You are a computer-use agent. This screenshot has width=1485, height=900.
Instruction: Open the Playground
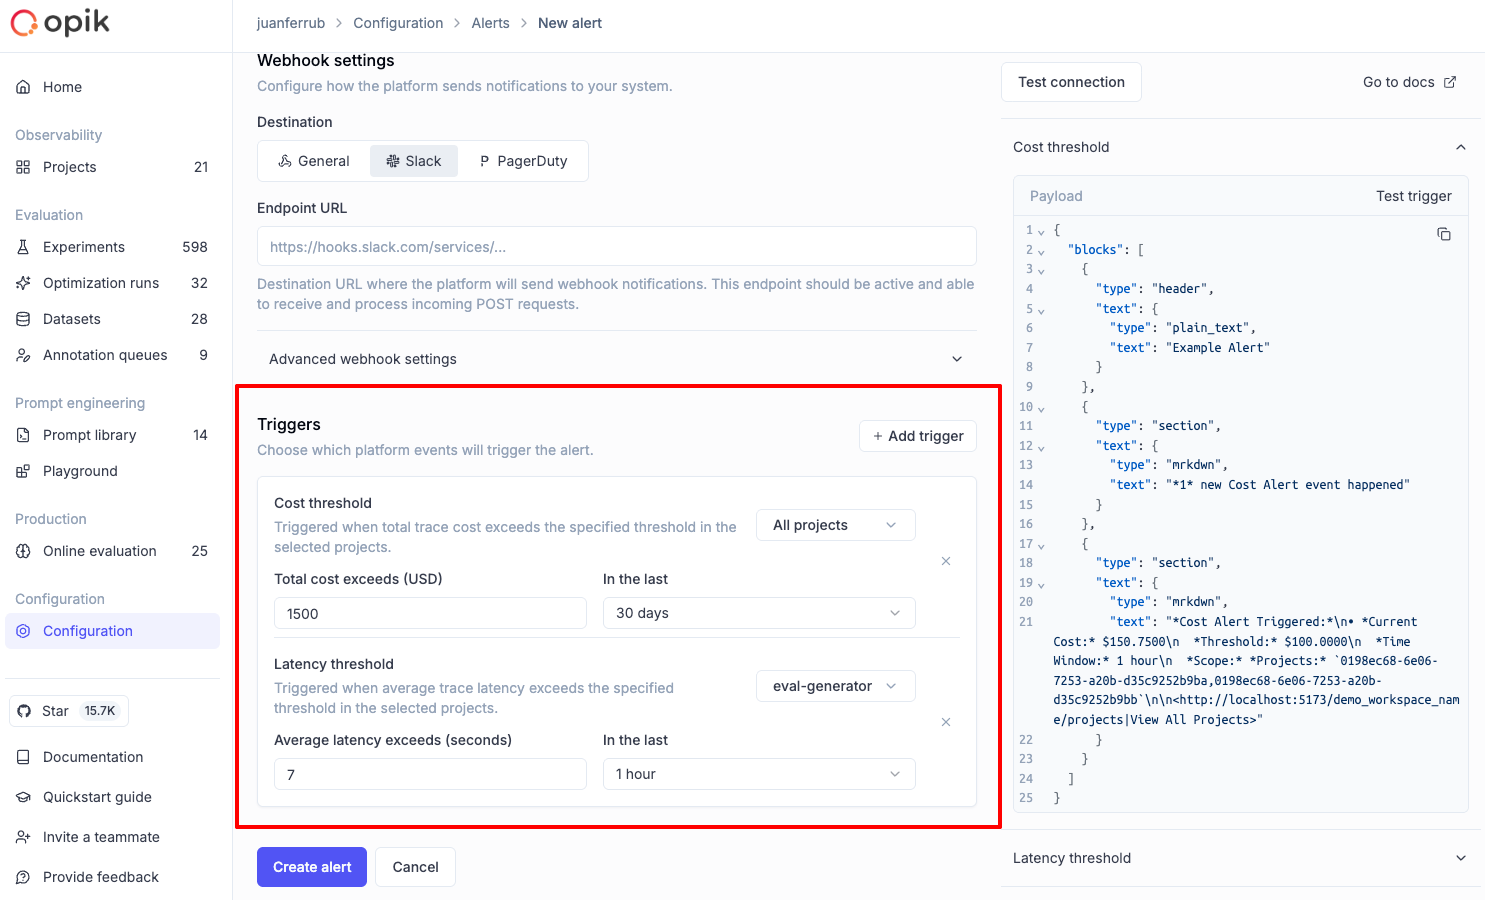click(79, 471)
